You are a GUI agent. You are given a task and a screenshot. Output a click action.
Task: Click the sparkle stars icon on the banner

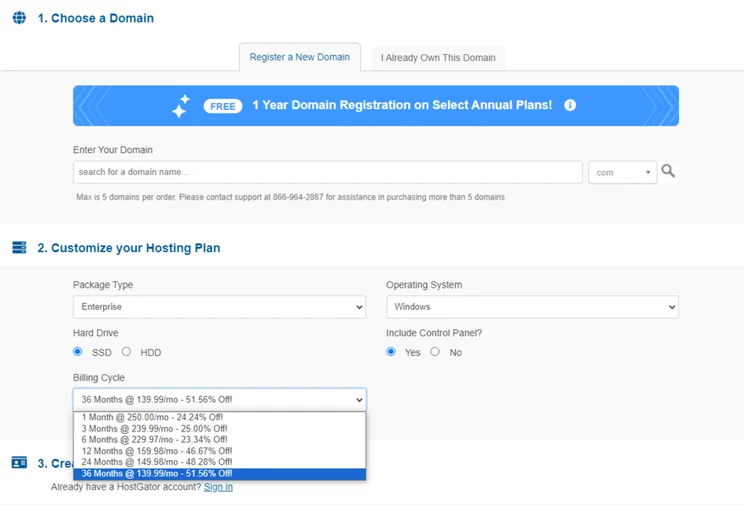(x=181, y=106)
